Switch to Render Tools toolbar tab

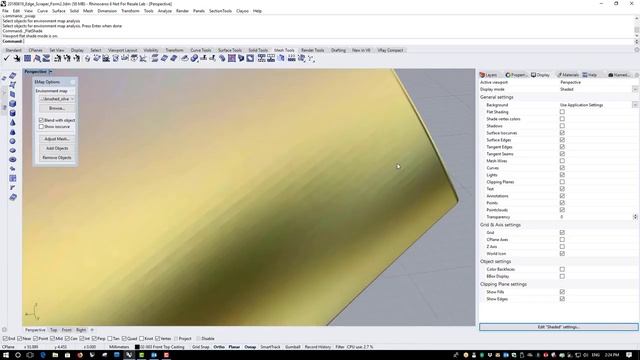pyautogui.click(x=312, y=50)
